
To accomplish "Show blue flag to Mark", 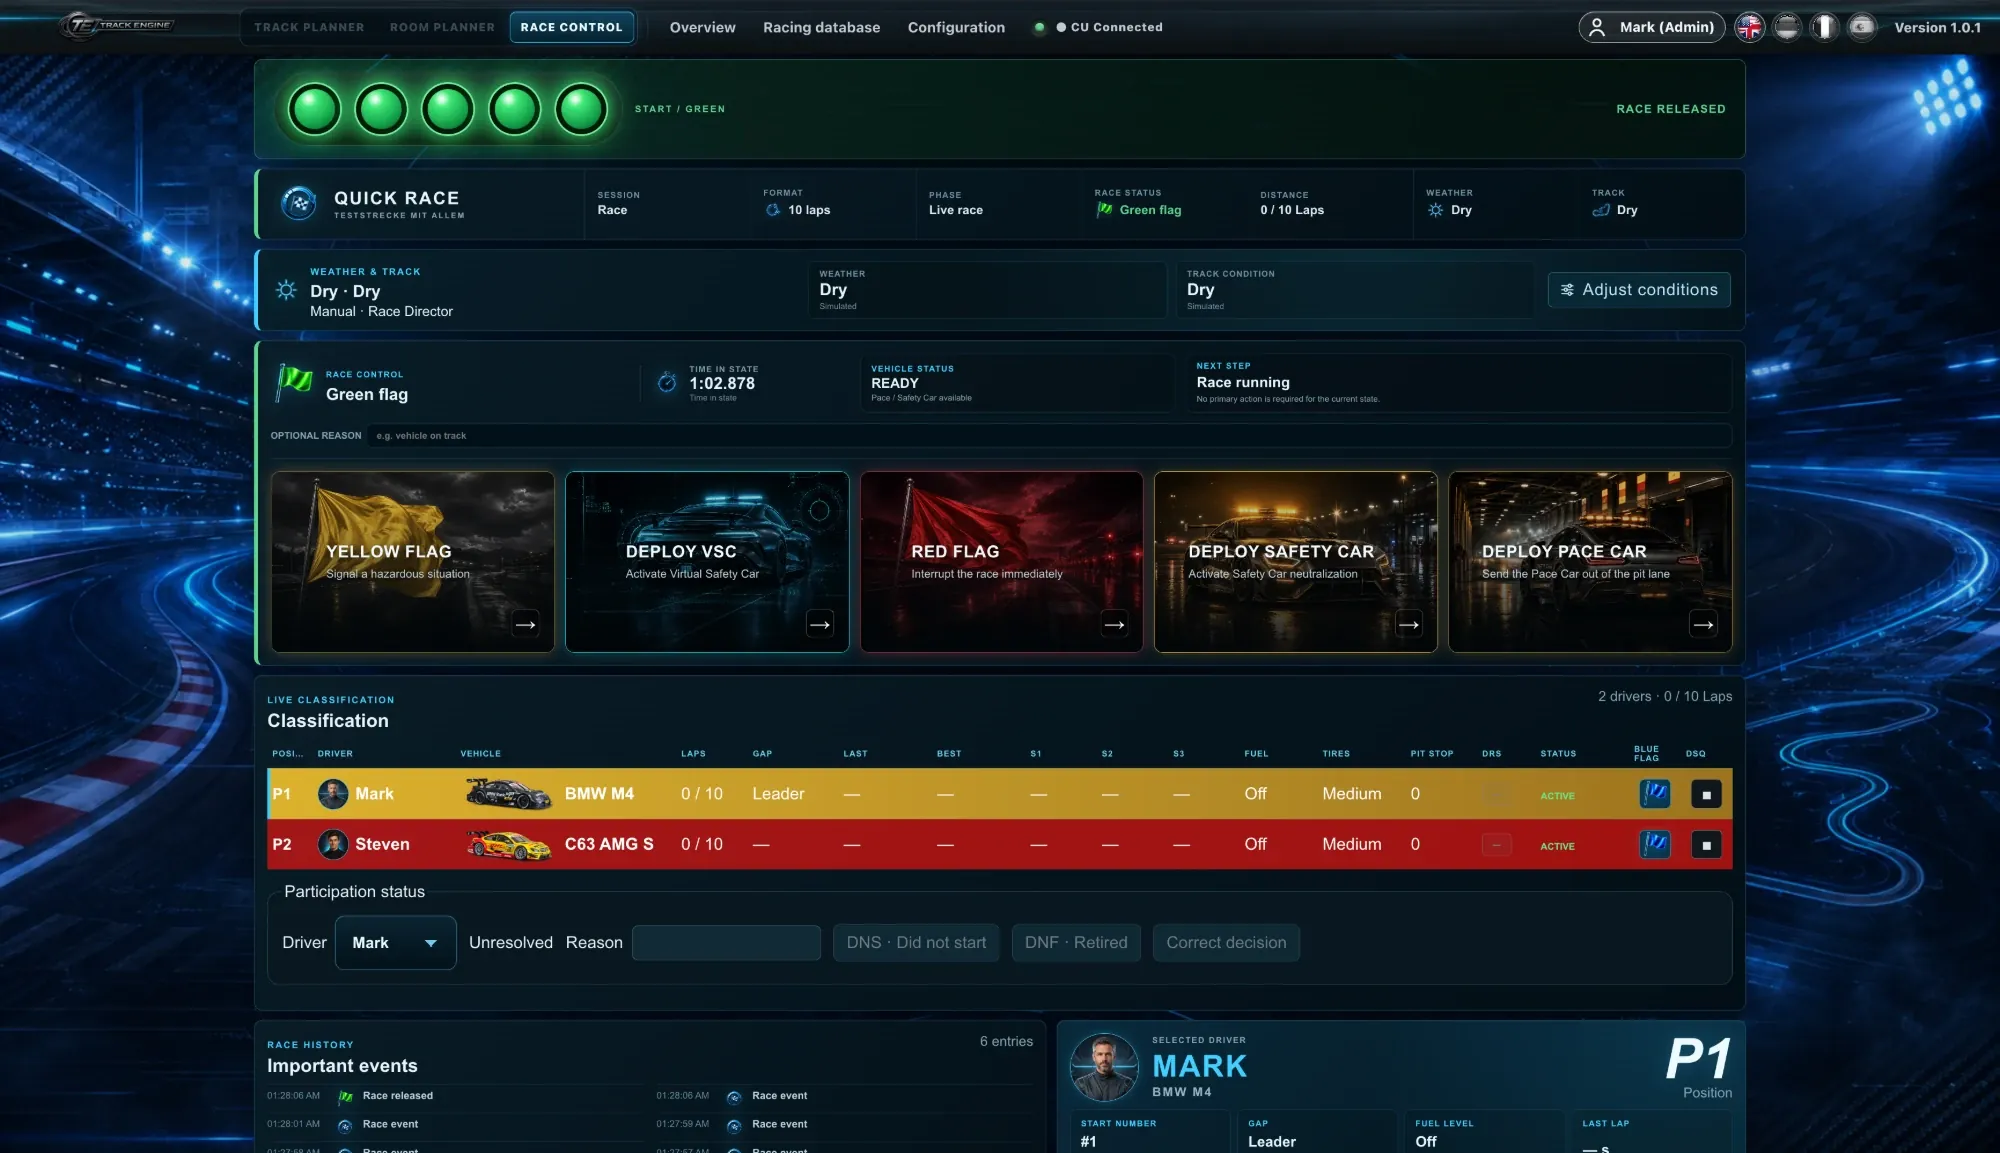I will [x=1655, y=794].
